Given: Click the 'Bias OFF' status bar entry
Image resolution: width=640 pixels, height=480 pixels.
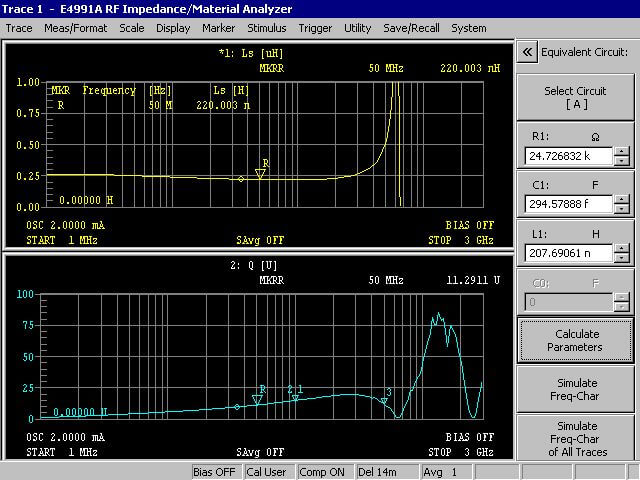Looking at the screenshot, I should tap(214, 472).
